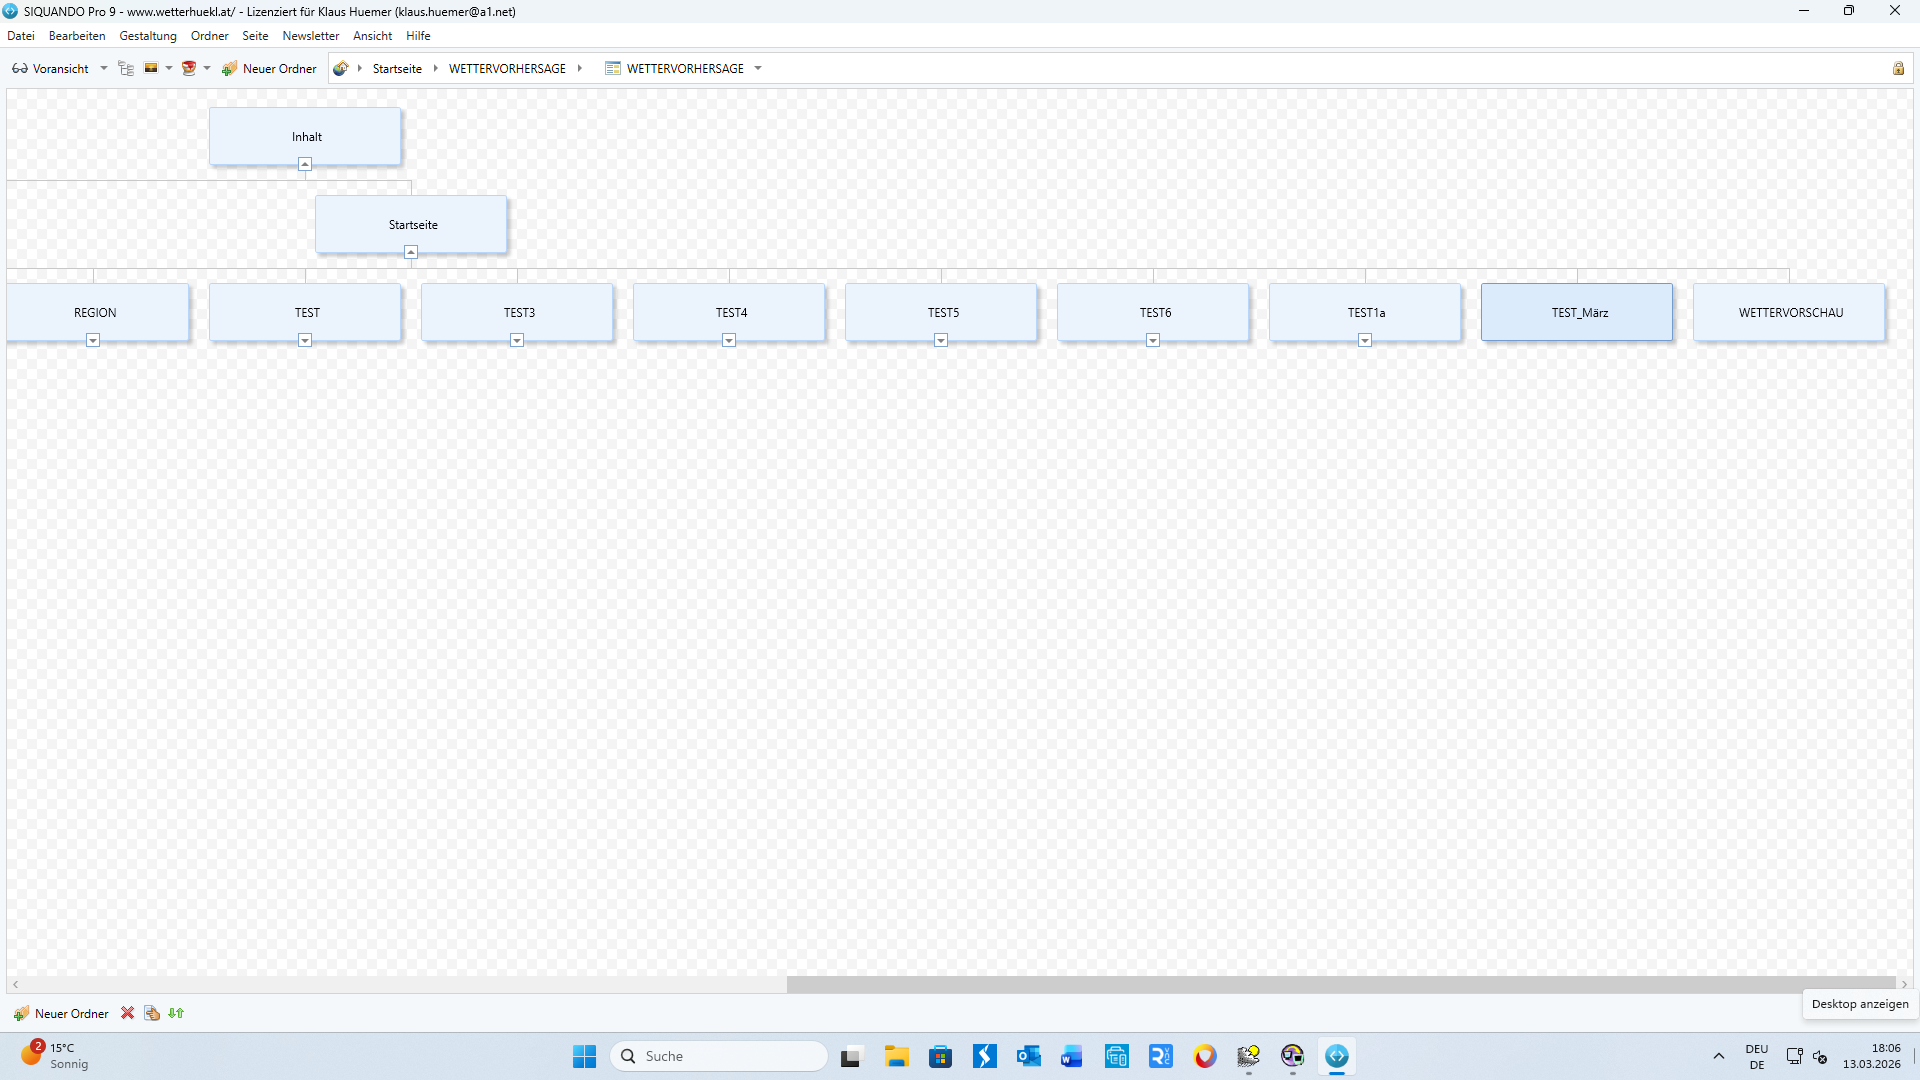
Task: Click the paint bucket design icon
Action: [x=188, y=68]
